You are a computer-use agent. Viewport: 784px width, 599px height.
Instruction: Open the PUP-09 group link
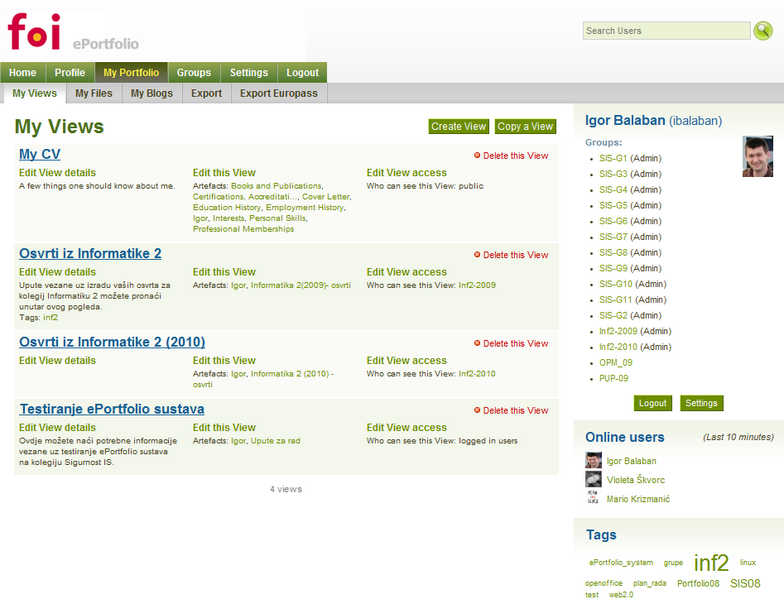614,378
